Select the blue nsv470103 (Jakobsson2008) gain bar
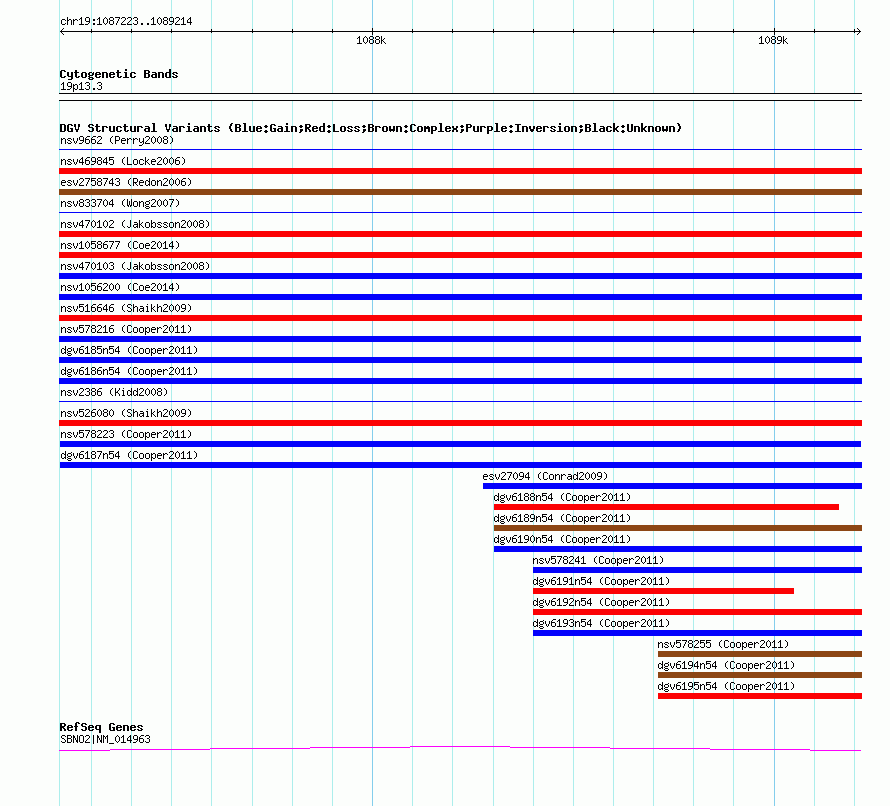The width and height of the screenshot is (890, 806). click(460, 276)
